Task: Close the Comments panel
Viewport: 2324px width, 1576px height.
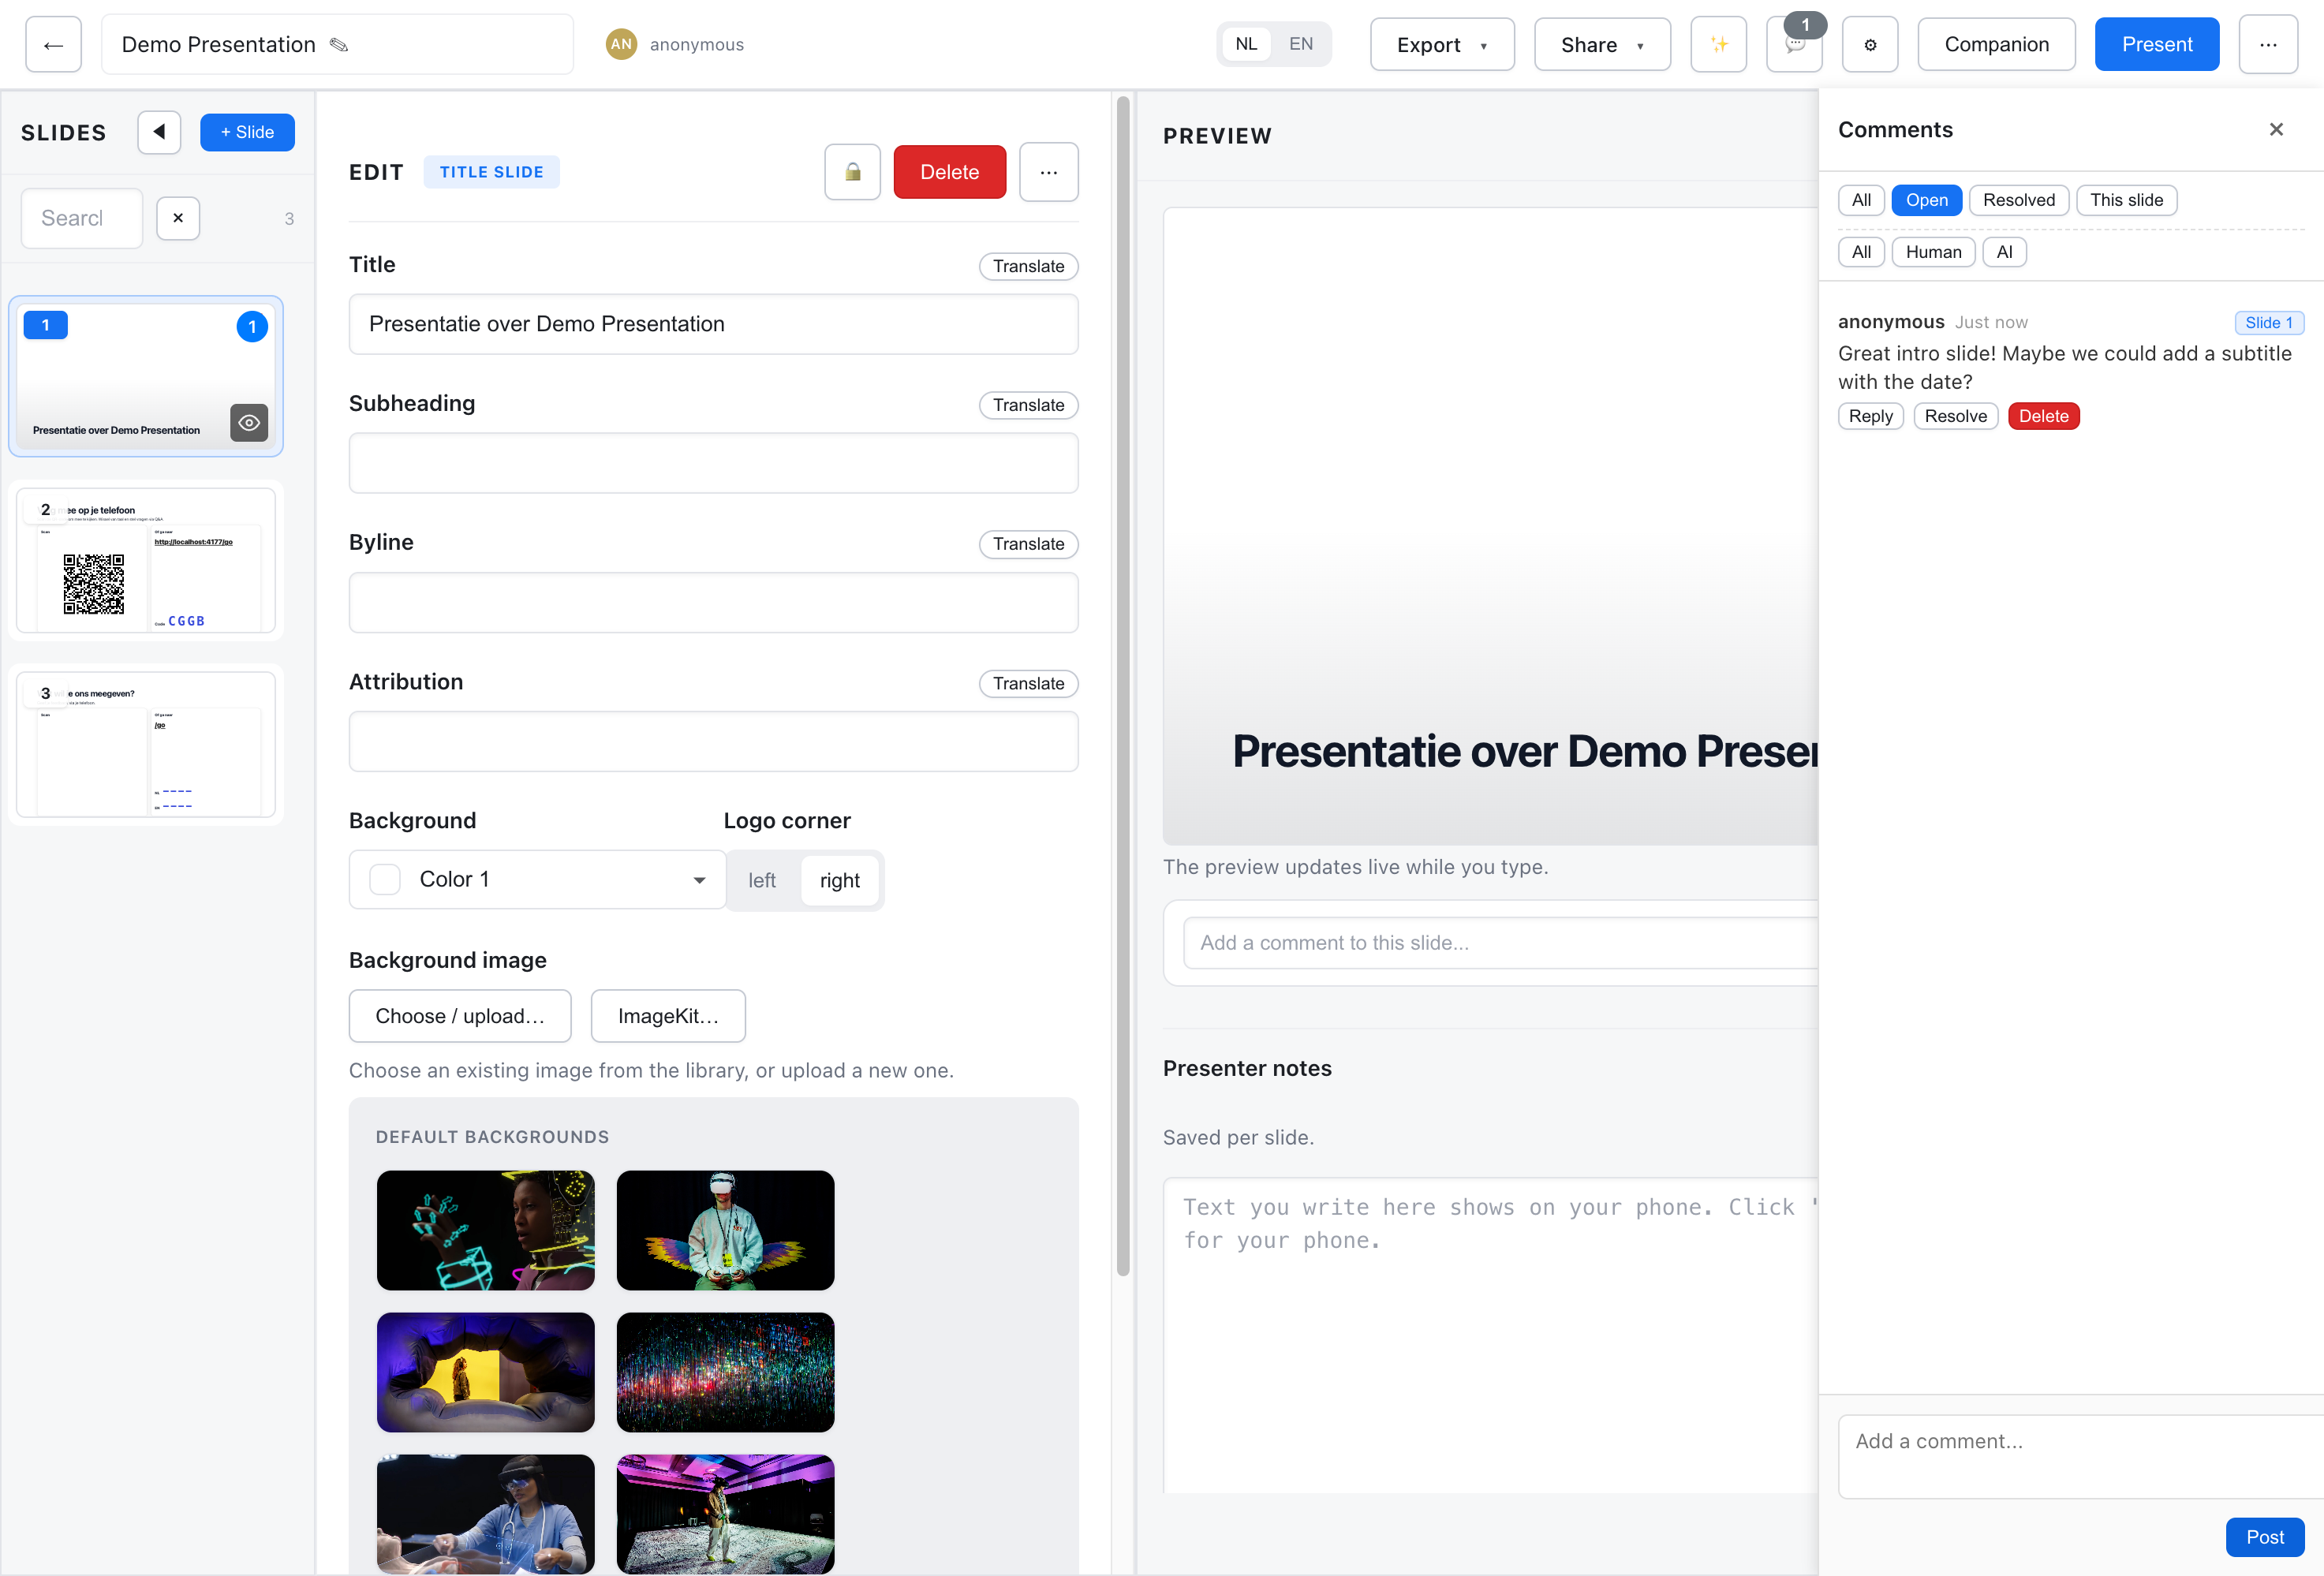Action: click(2276, 130)
